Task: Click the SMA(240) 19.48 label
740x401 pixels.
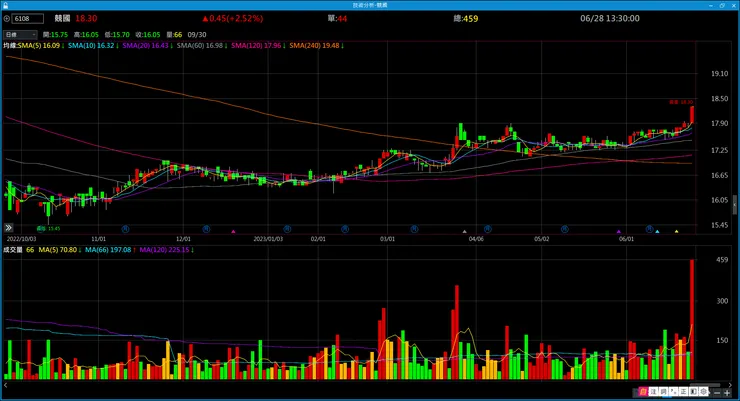Action: pos(316,46)
